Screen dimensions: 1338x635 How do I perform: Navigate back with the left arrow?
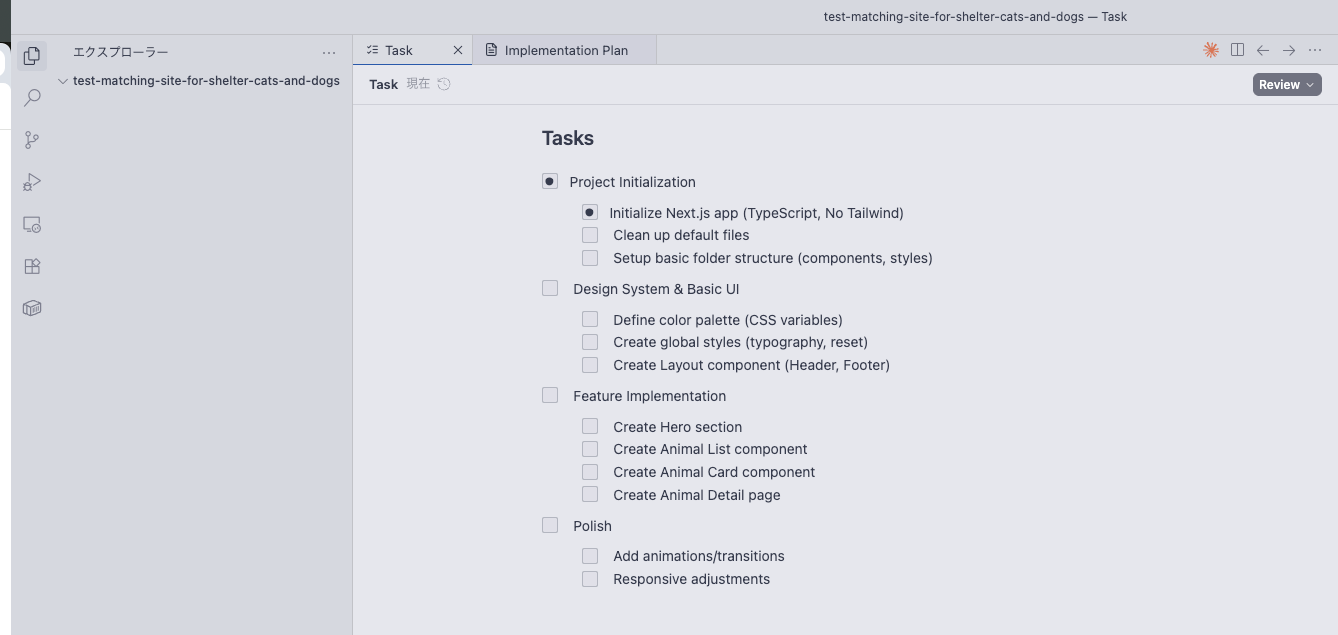tap(1263, 50)
